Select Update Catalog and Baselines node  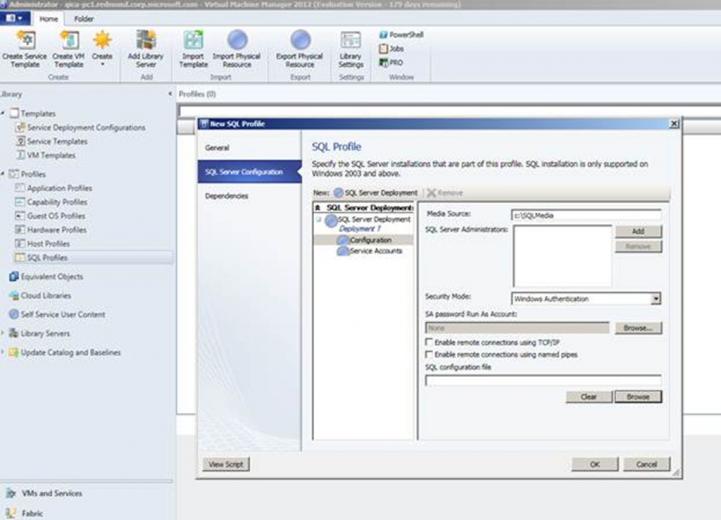point(70,352)
